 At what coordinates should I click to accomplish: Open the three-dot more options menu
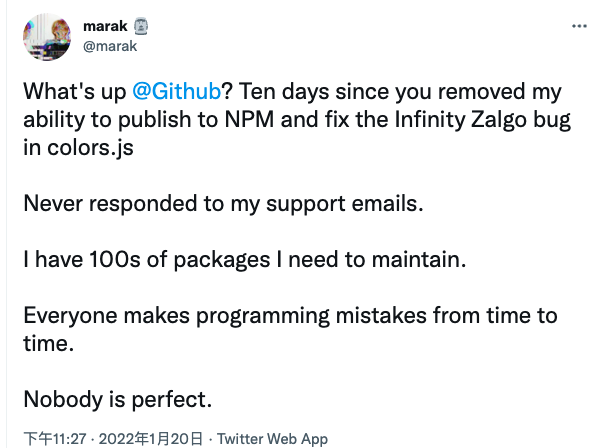(579, 26)
